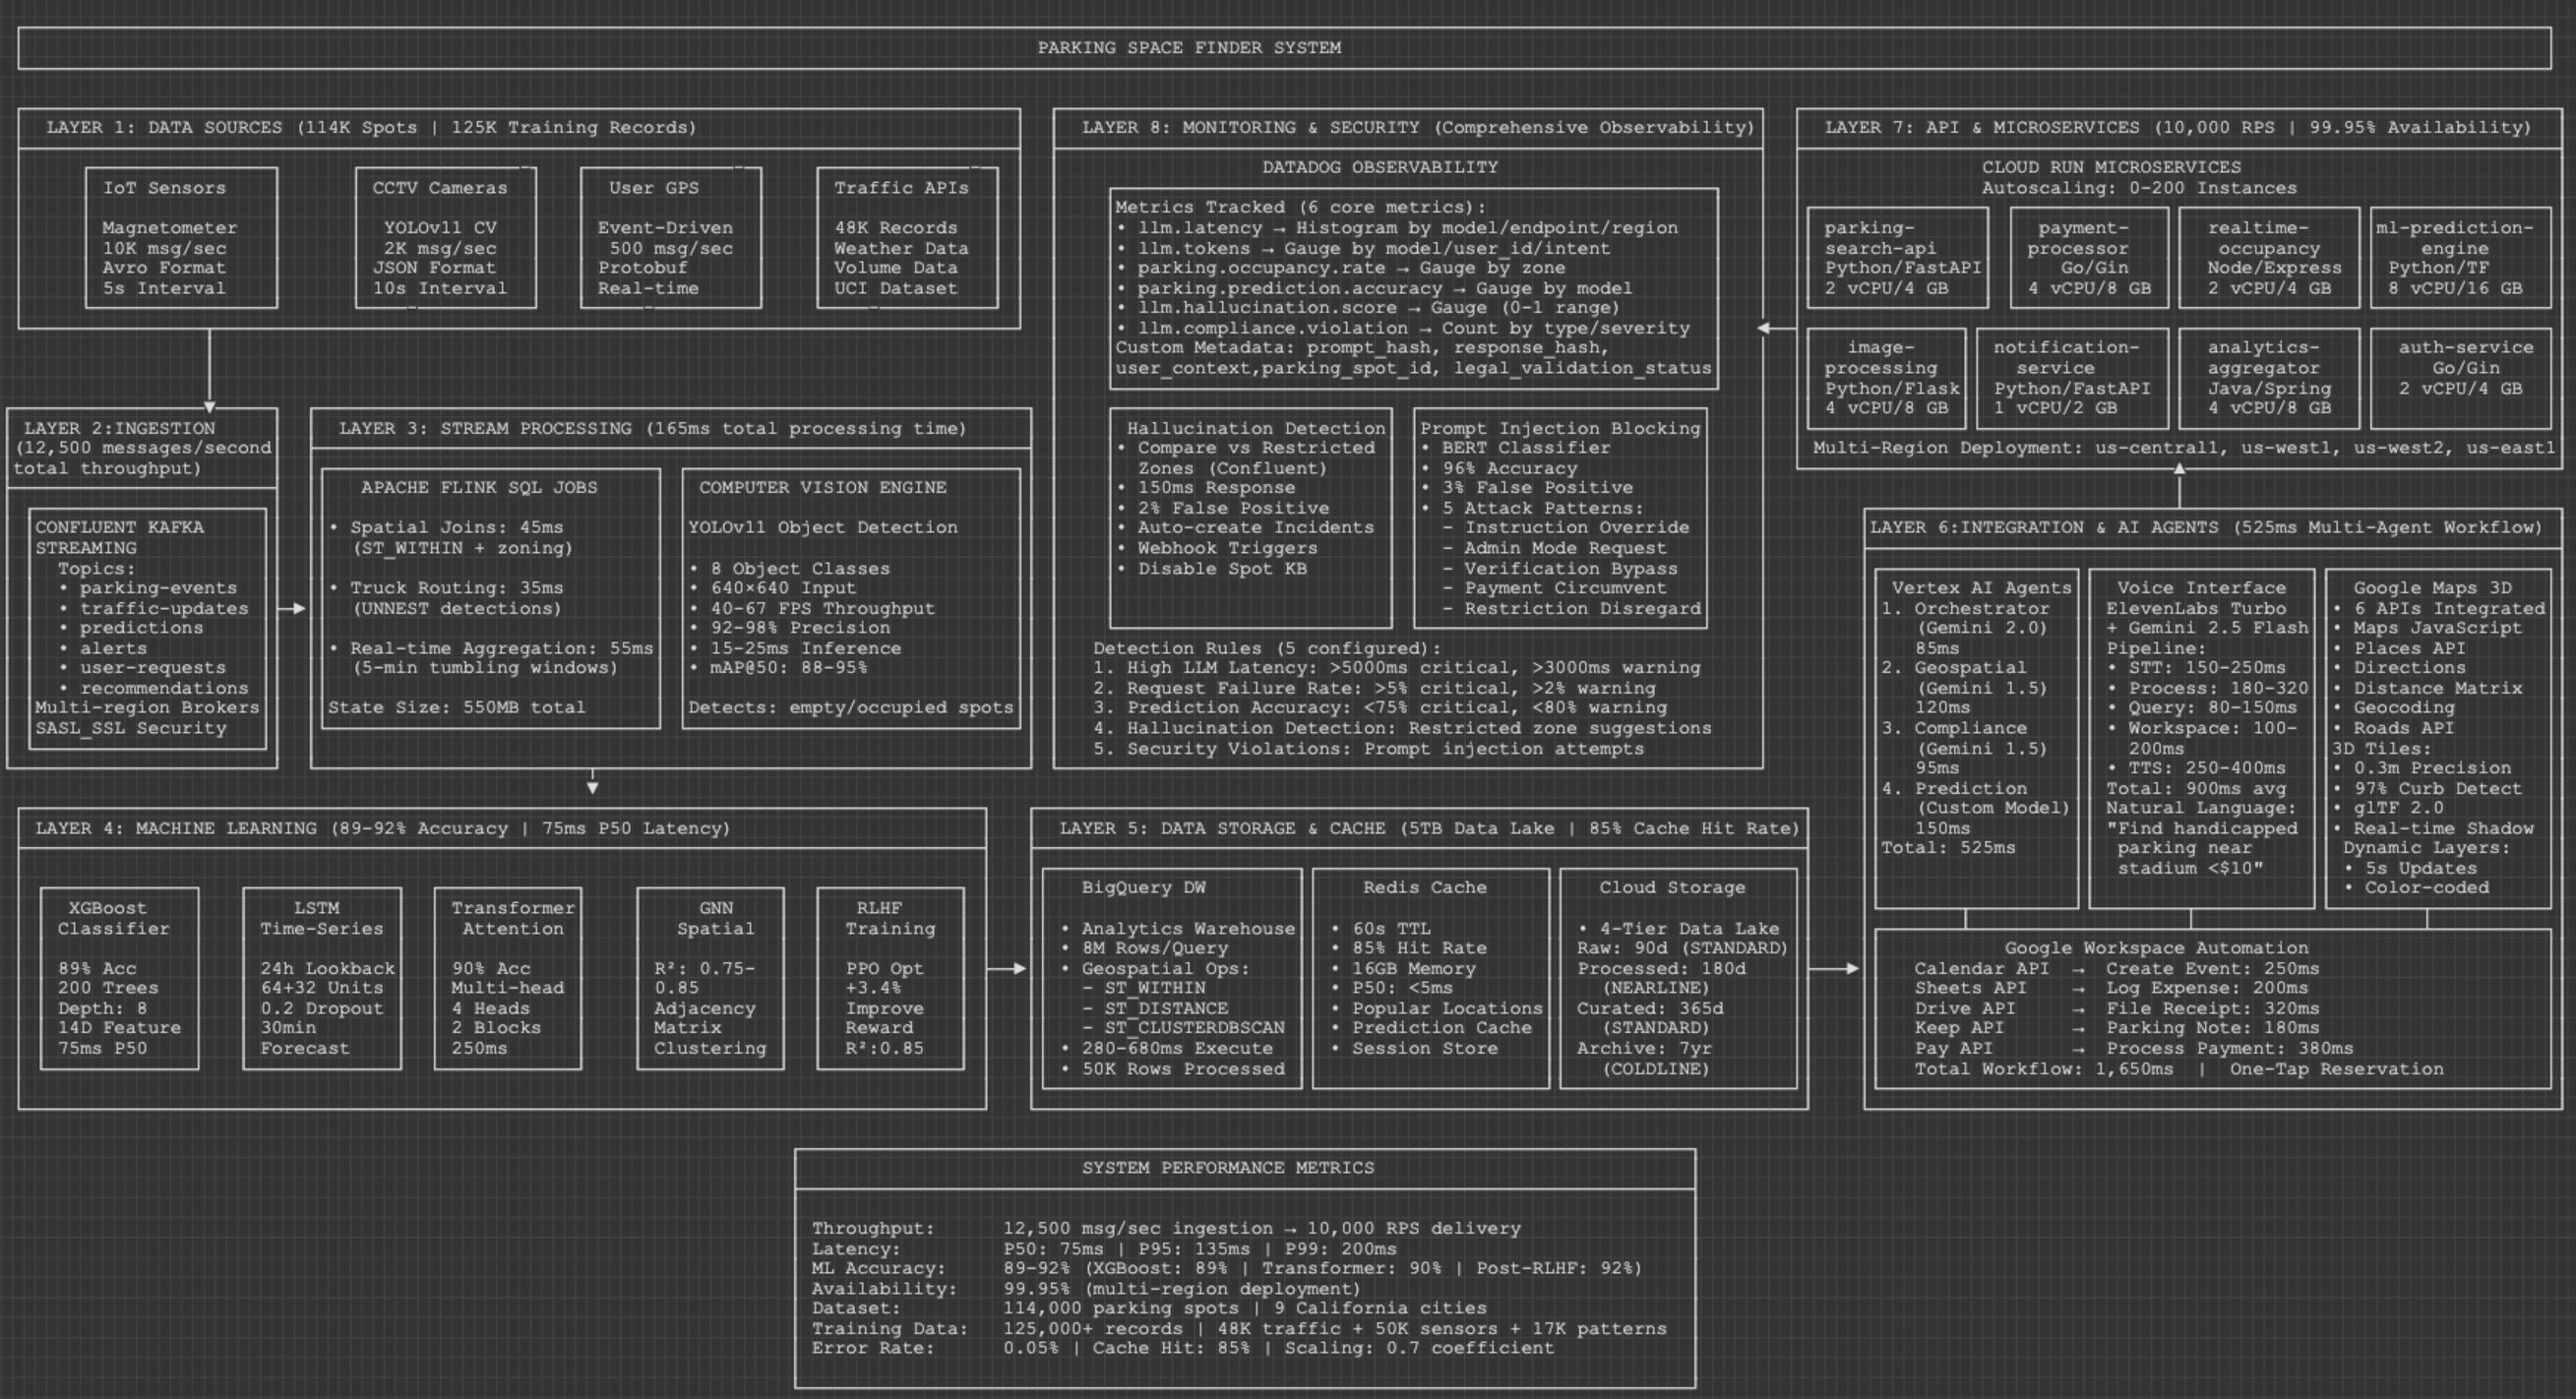
Task: Click the Computer Vision Engine box
Action: (x=850, y=598)
